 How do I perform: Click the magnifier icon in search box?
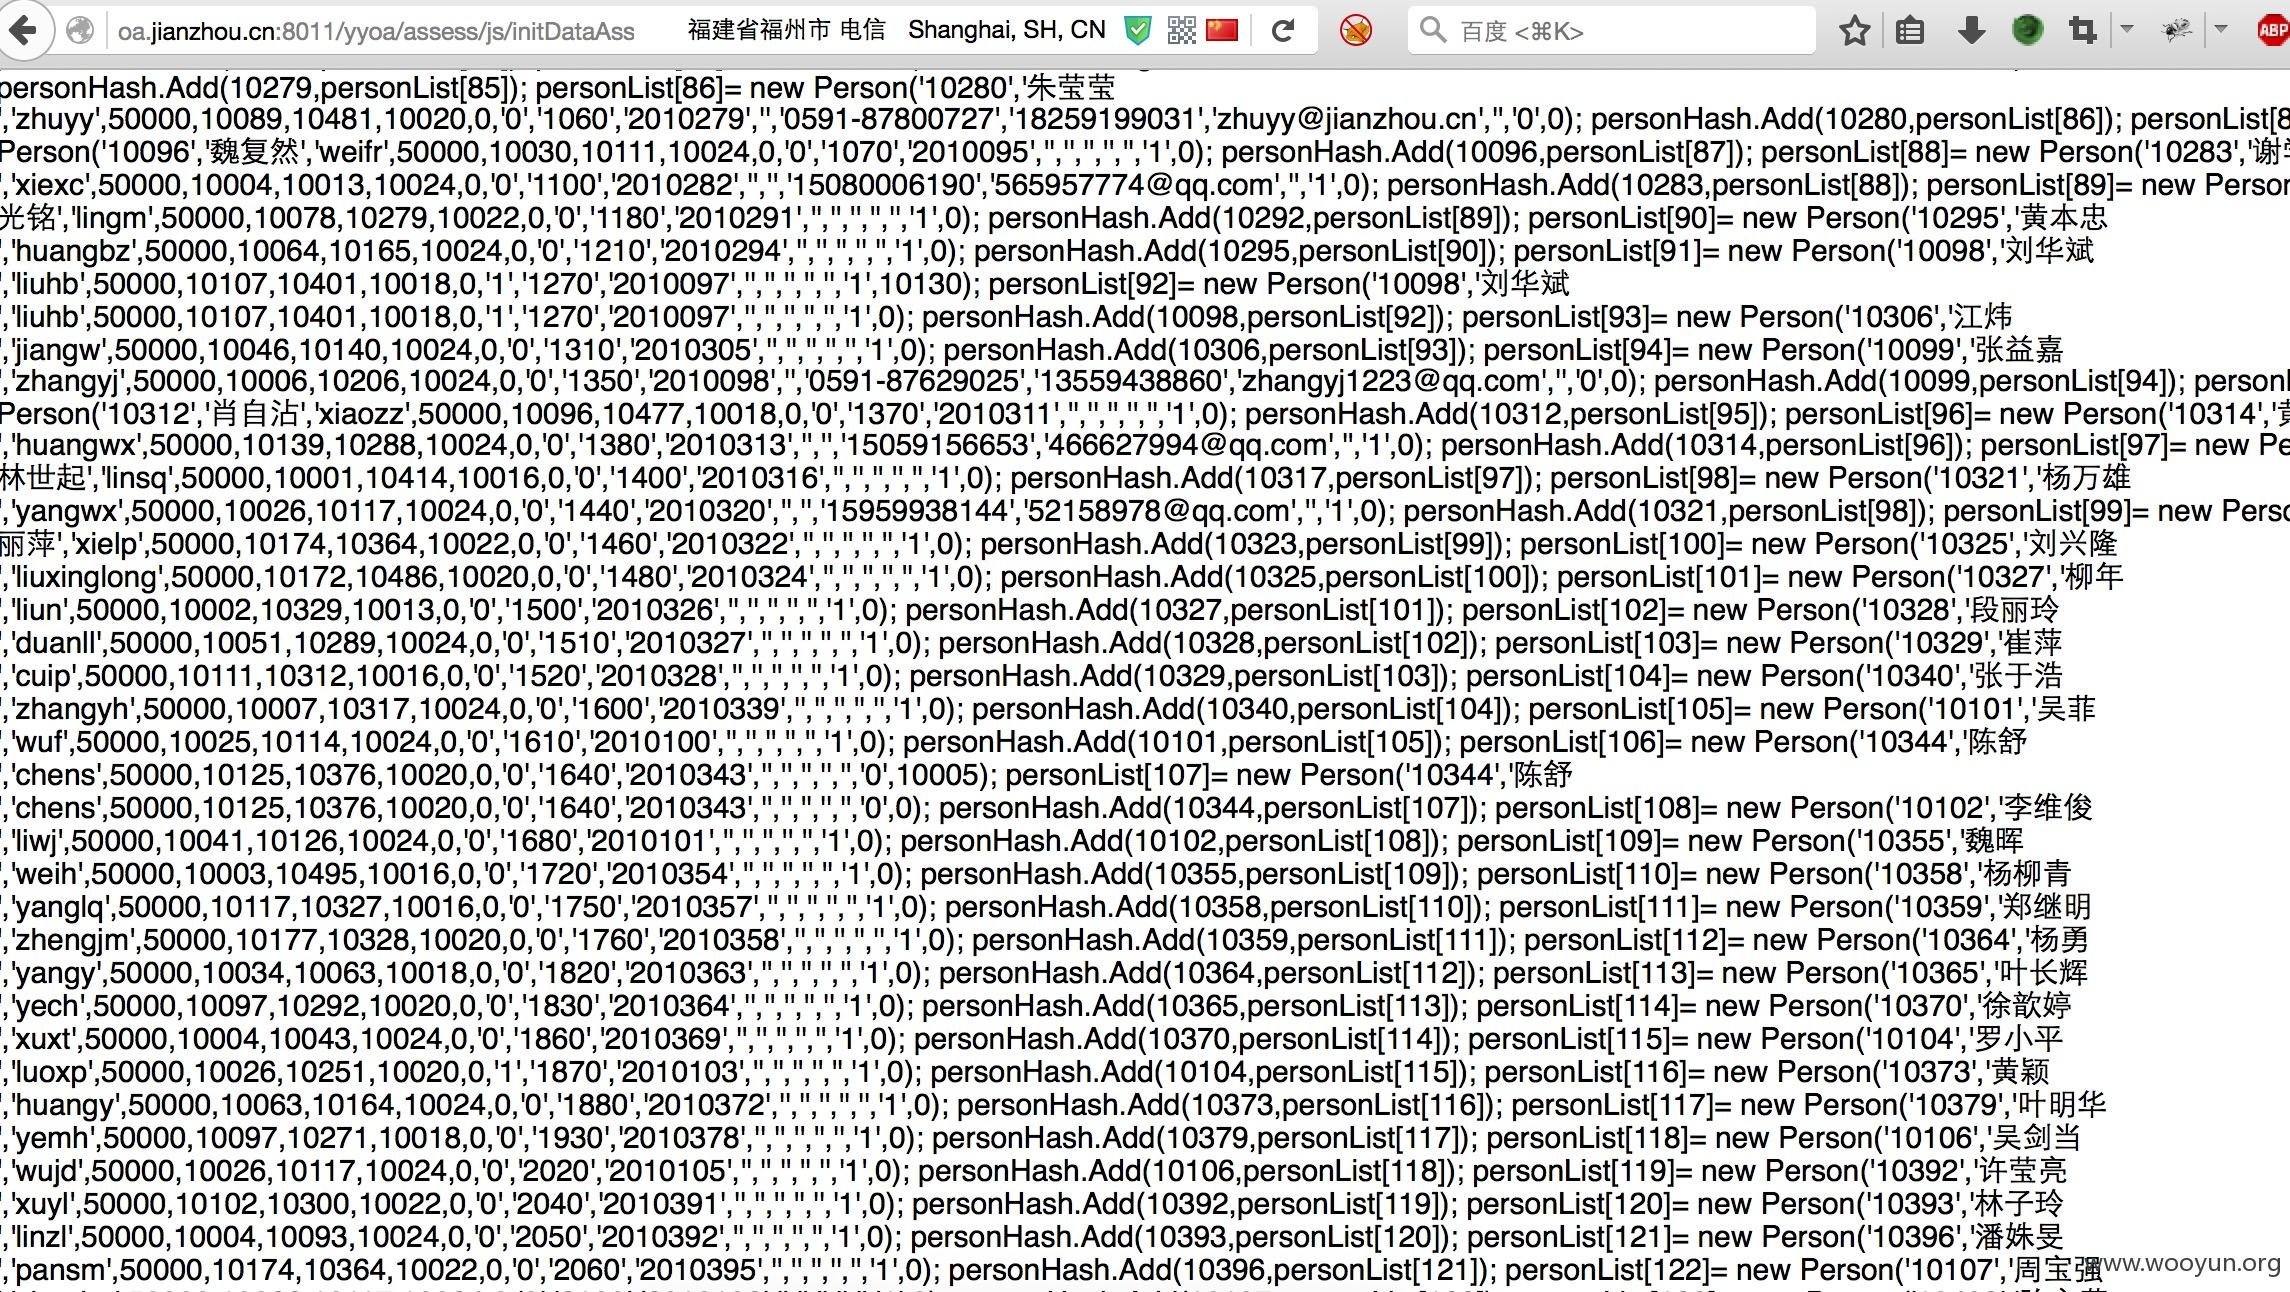pyautogui.click(x=1433, y=30)
